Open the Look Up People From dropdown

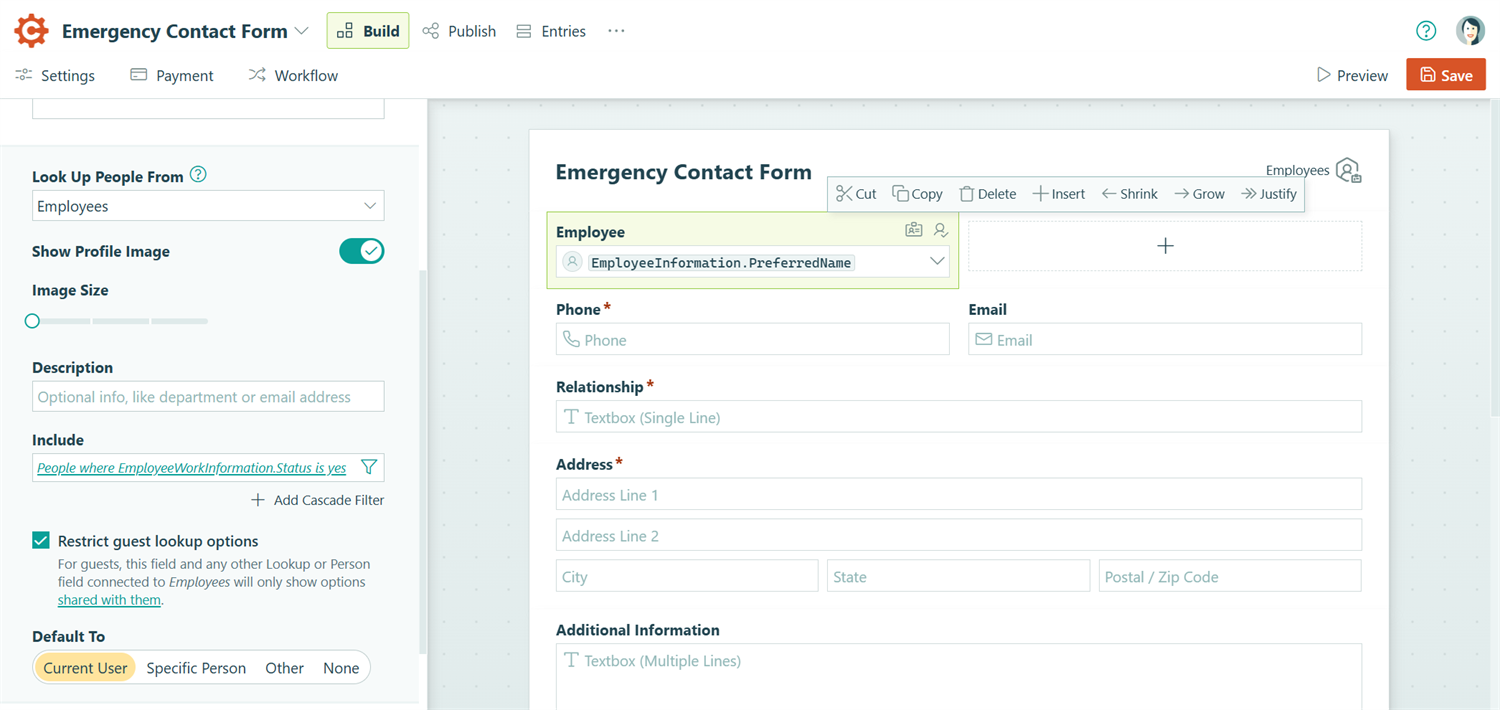[x=208, y=206]
